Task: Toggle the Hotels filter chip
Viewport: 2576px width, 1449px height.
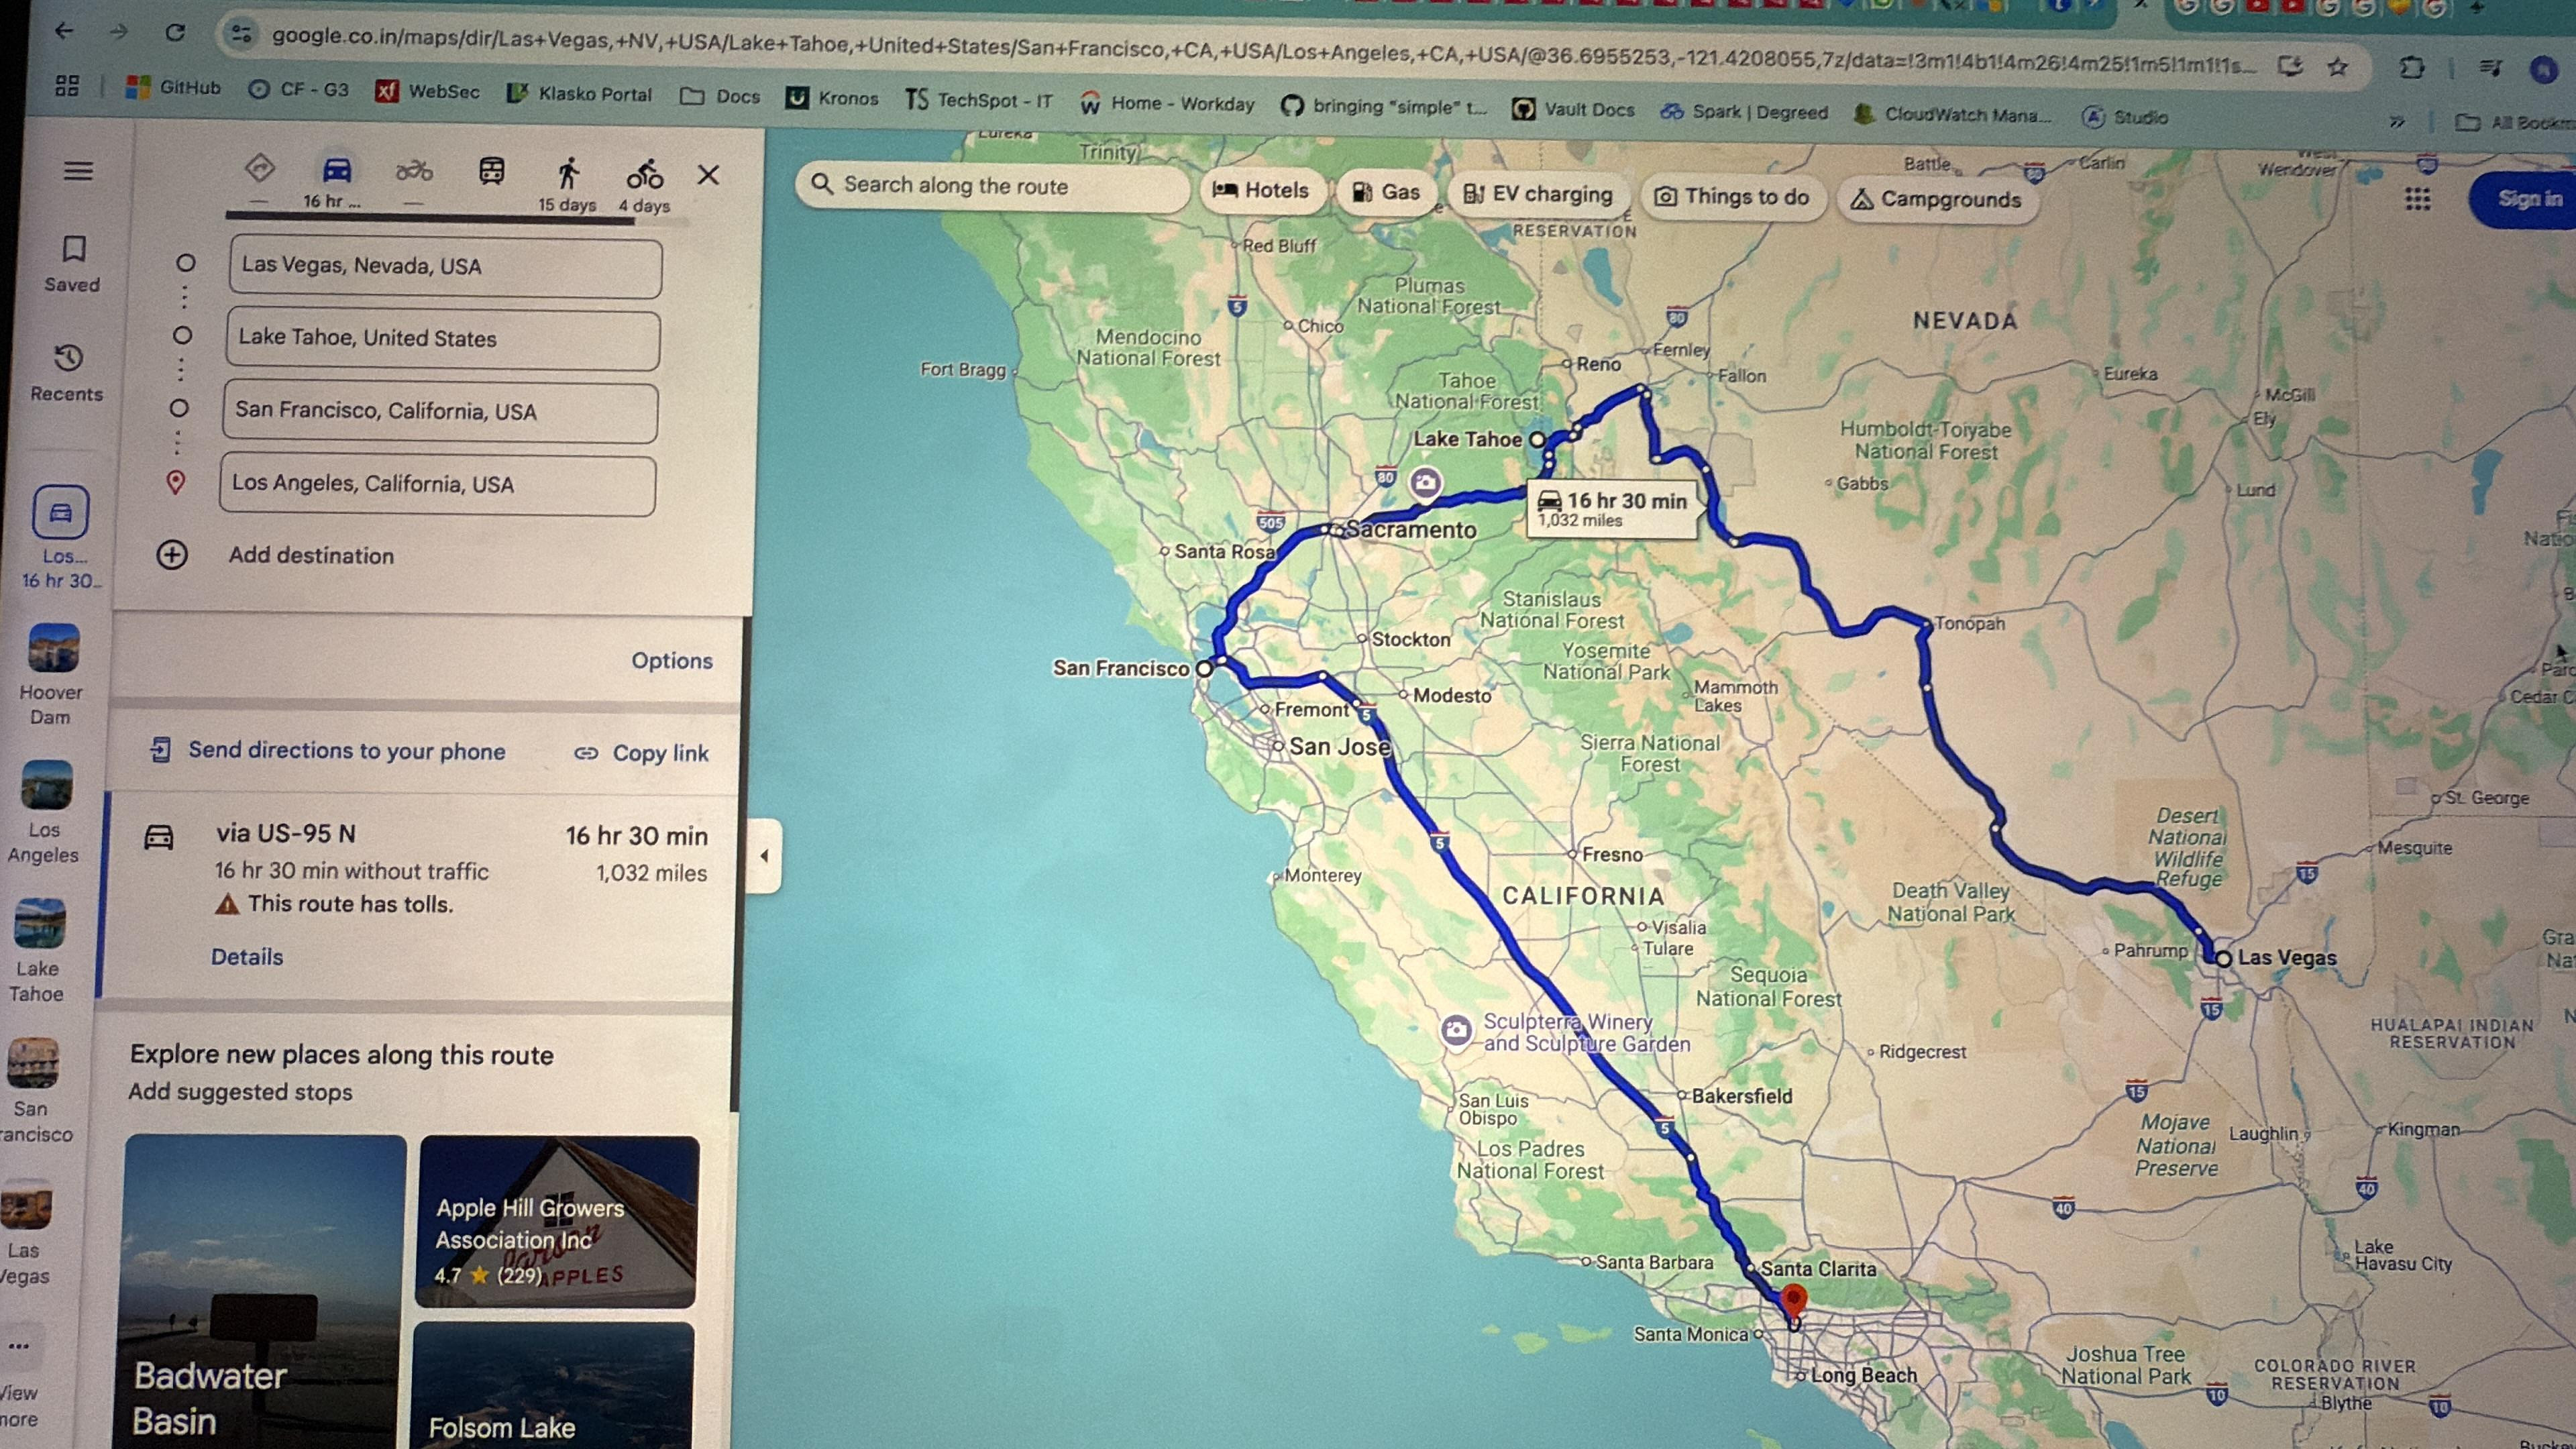Action: (1261, 190)
